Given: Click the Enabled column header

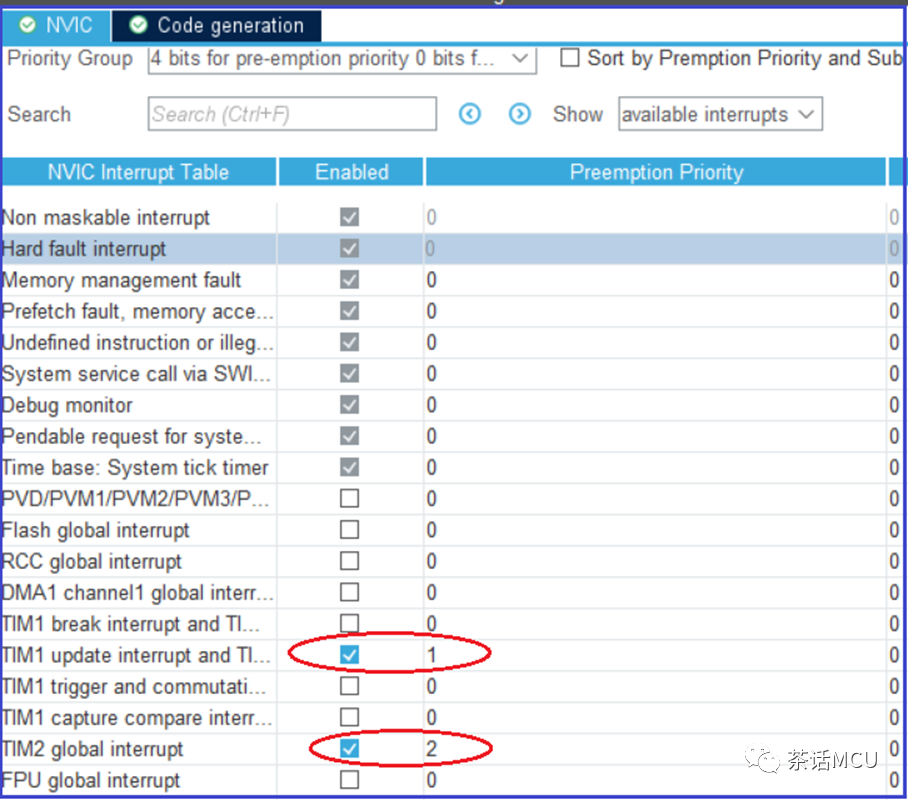Looking at the screenshot, I should (x=351, y=172).
